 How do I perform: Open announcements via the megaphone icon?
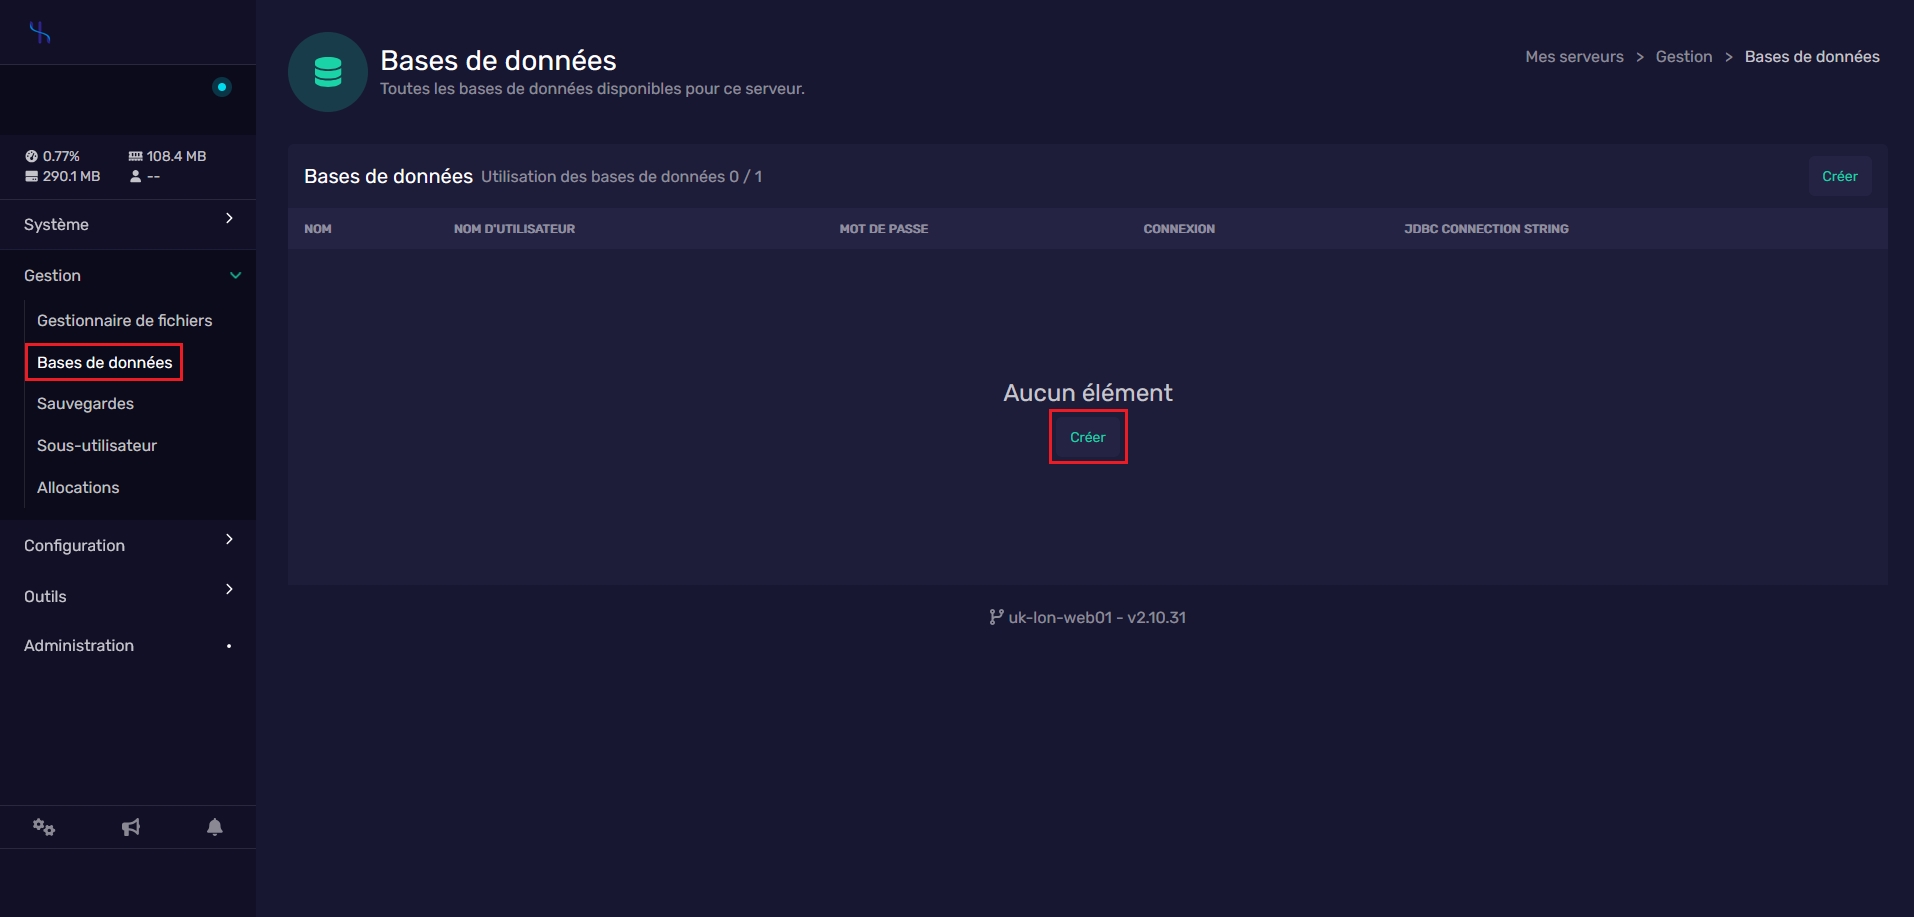pyautogui.click(x=130, y=827)
